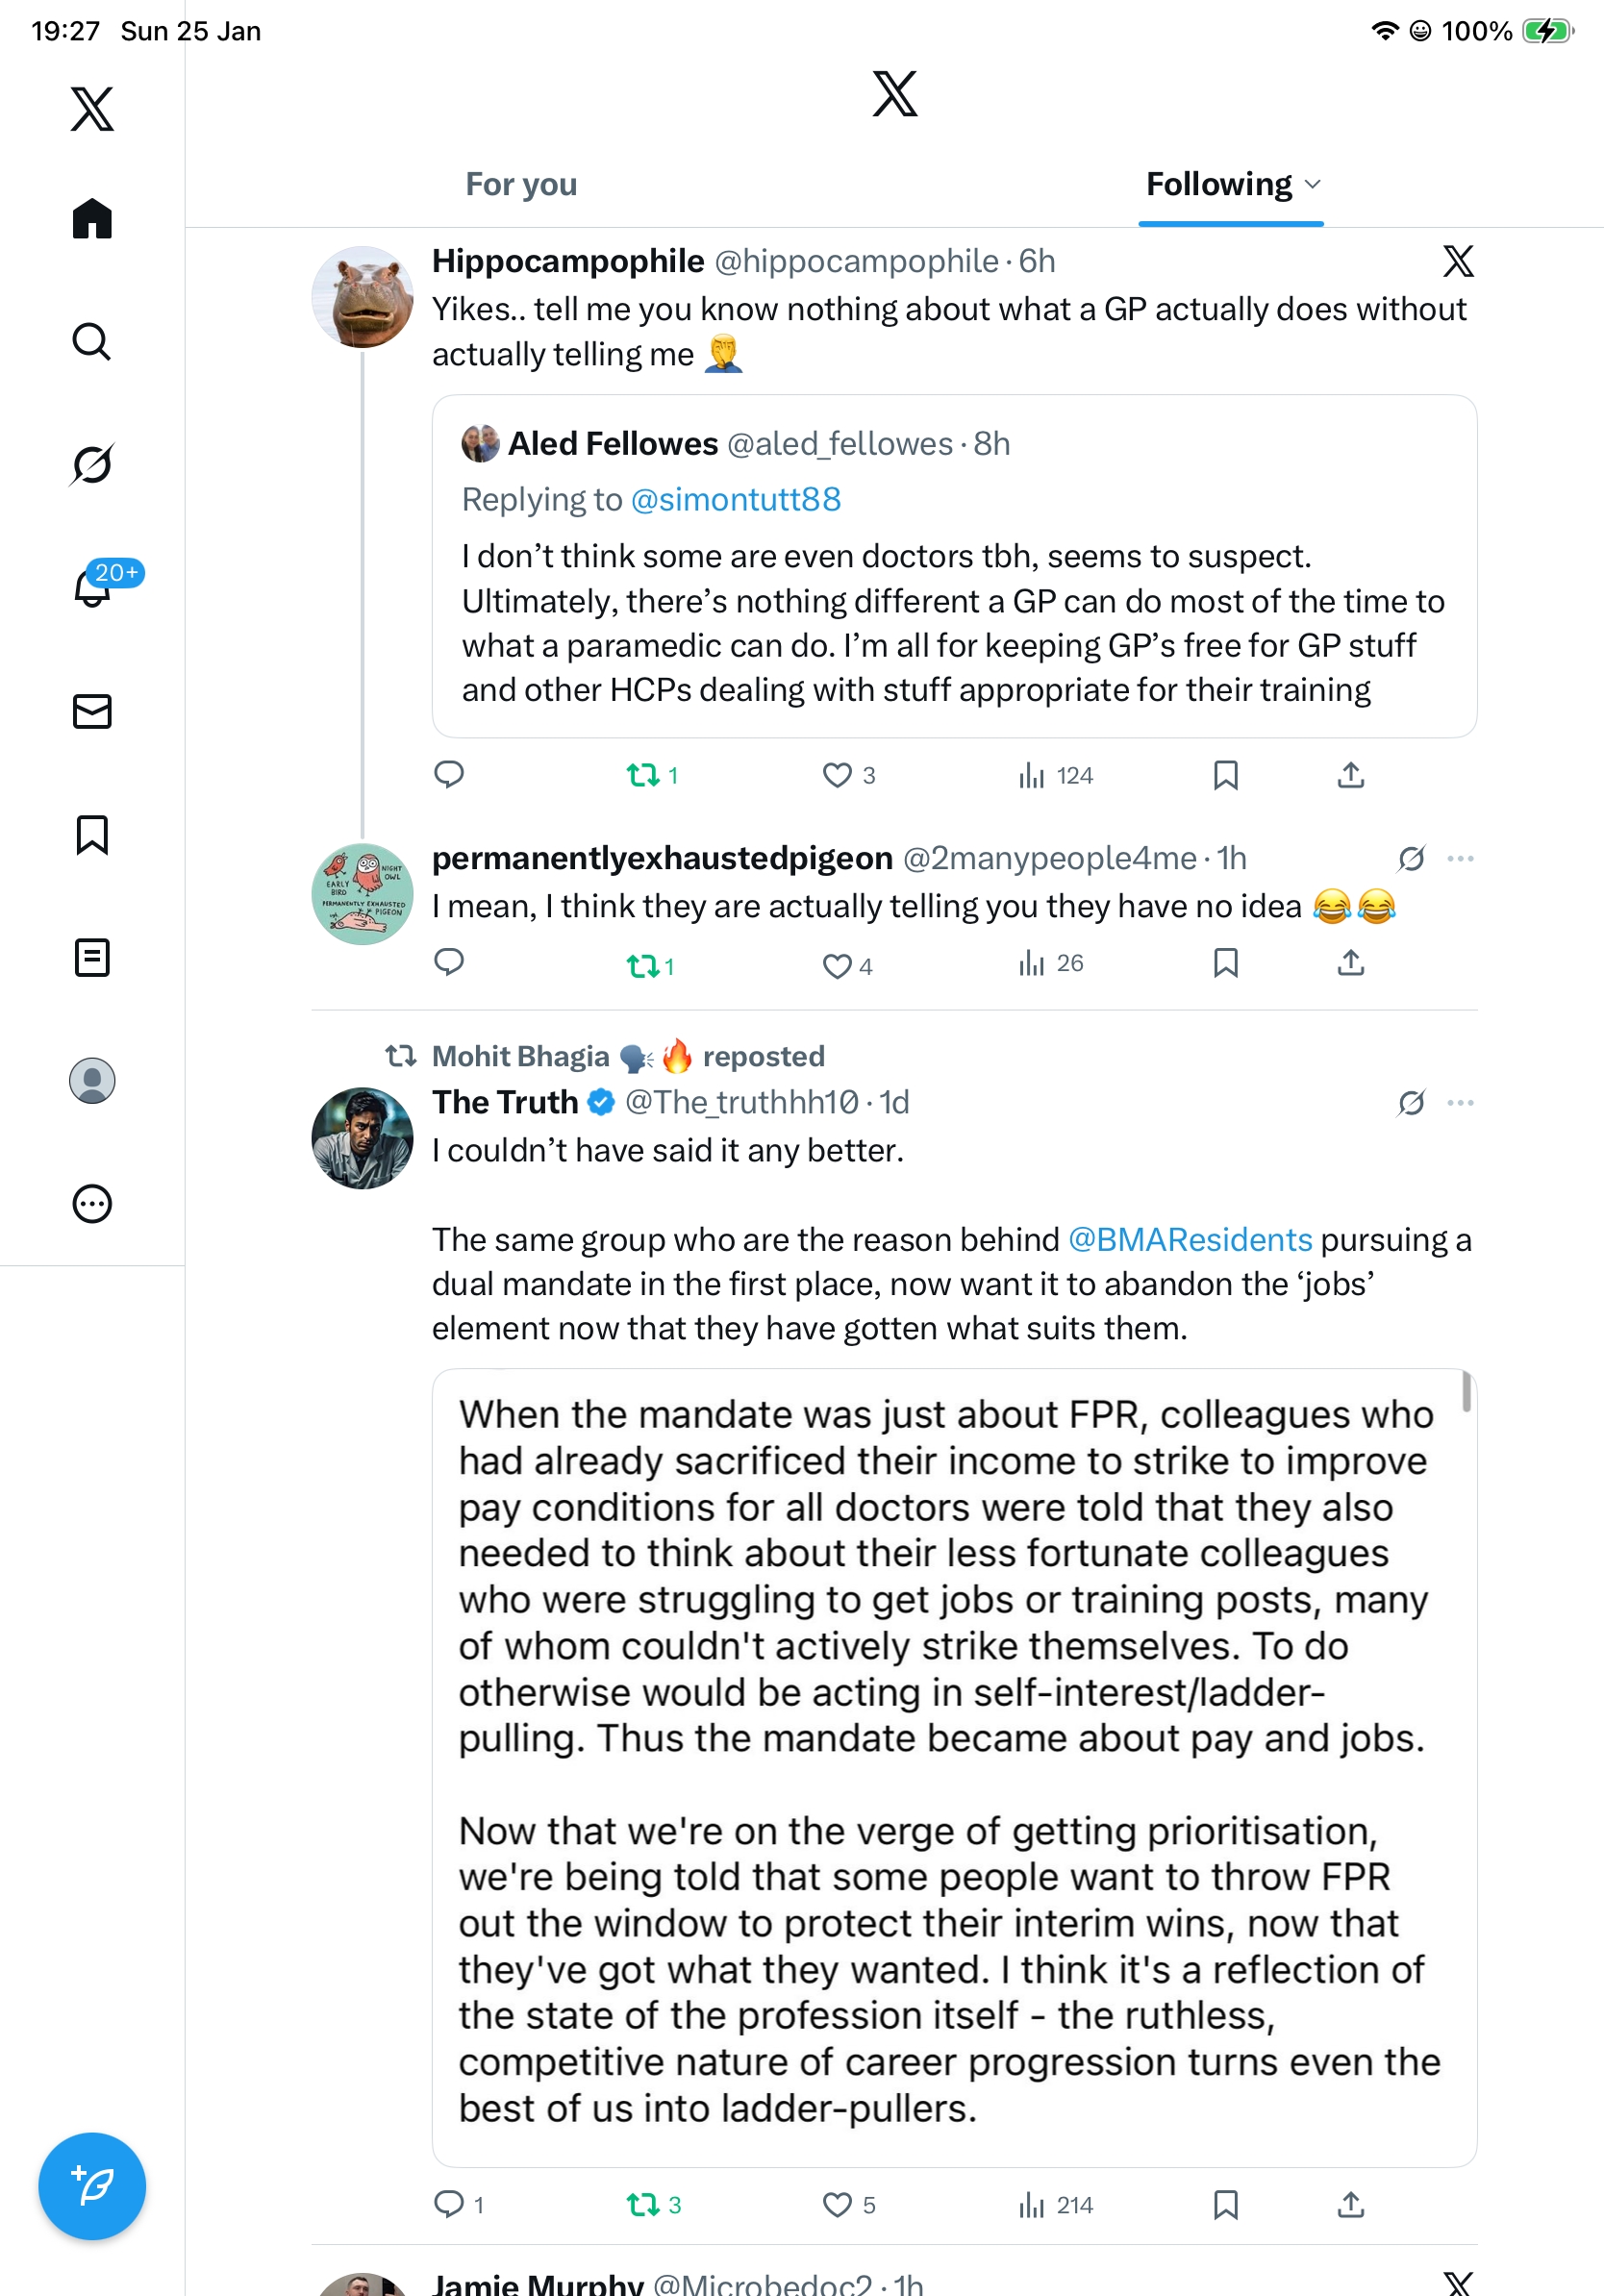Image resolution: width=1604 pixels, height=2296 pixels.
Task: Open Search from the sidebar
Action: pos(91,342)
